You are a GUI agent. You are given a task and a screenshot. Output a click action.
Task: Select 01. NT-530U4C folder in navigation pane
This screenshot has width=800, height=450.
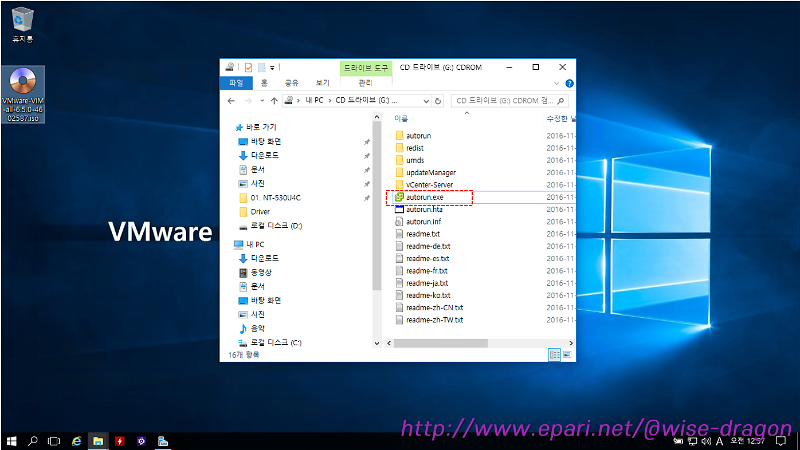[x=275, y=197]
